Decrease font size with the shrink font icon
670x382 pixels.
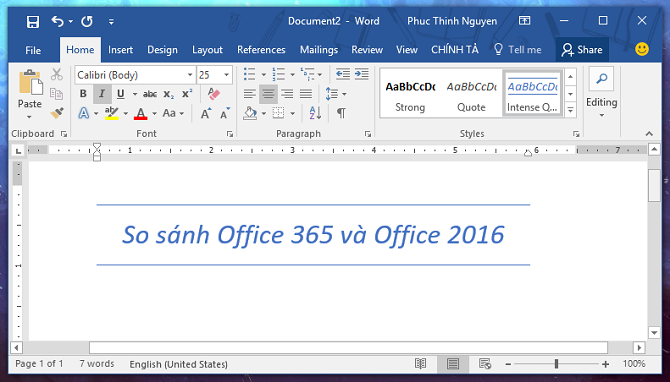click(225, 113)
